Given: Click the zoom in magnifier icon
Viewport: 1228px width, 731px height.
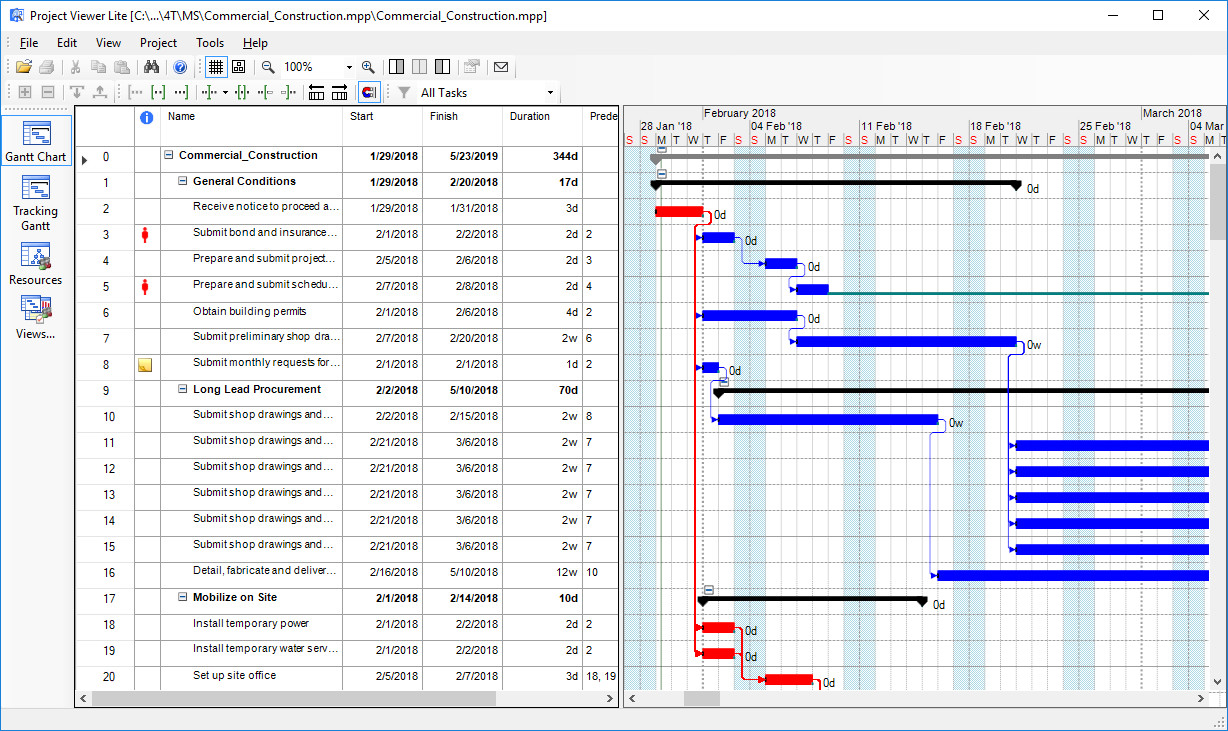Looking at the screenshot, I should 368,67.
